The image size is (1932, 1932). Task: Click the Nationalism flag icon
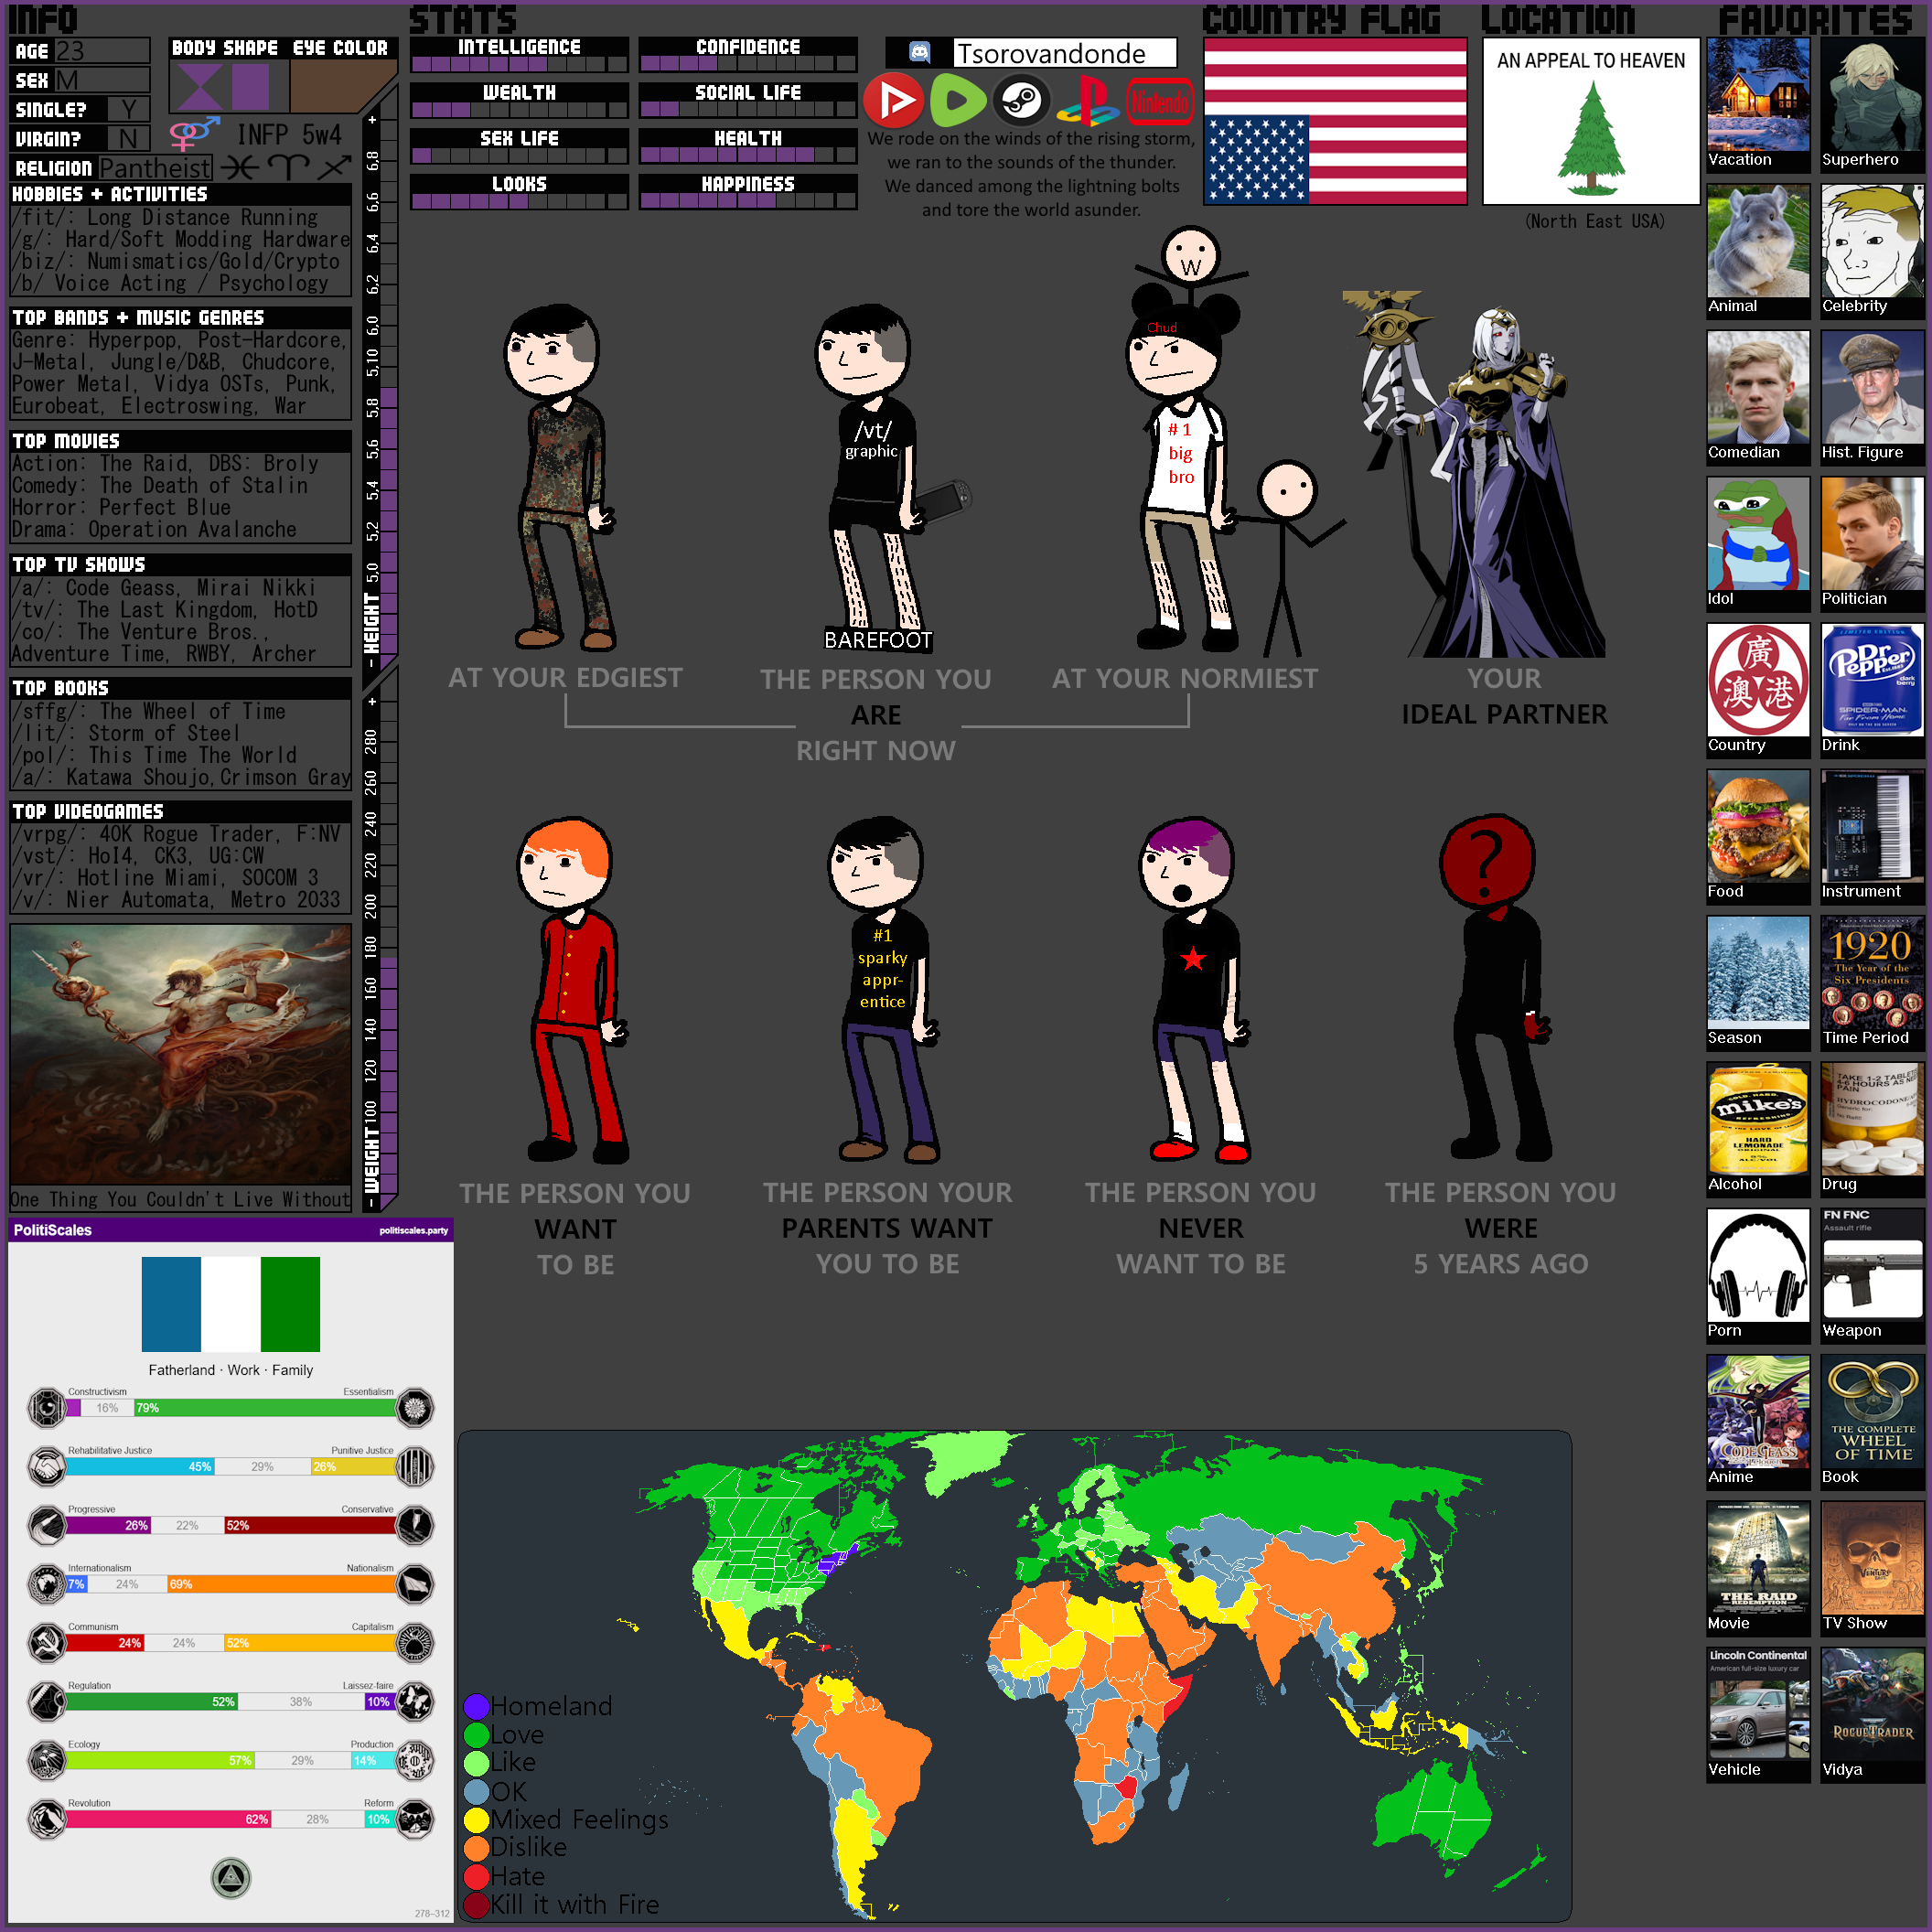click(x=415, y=1584)
